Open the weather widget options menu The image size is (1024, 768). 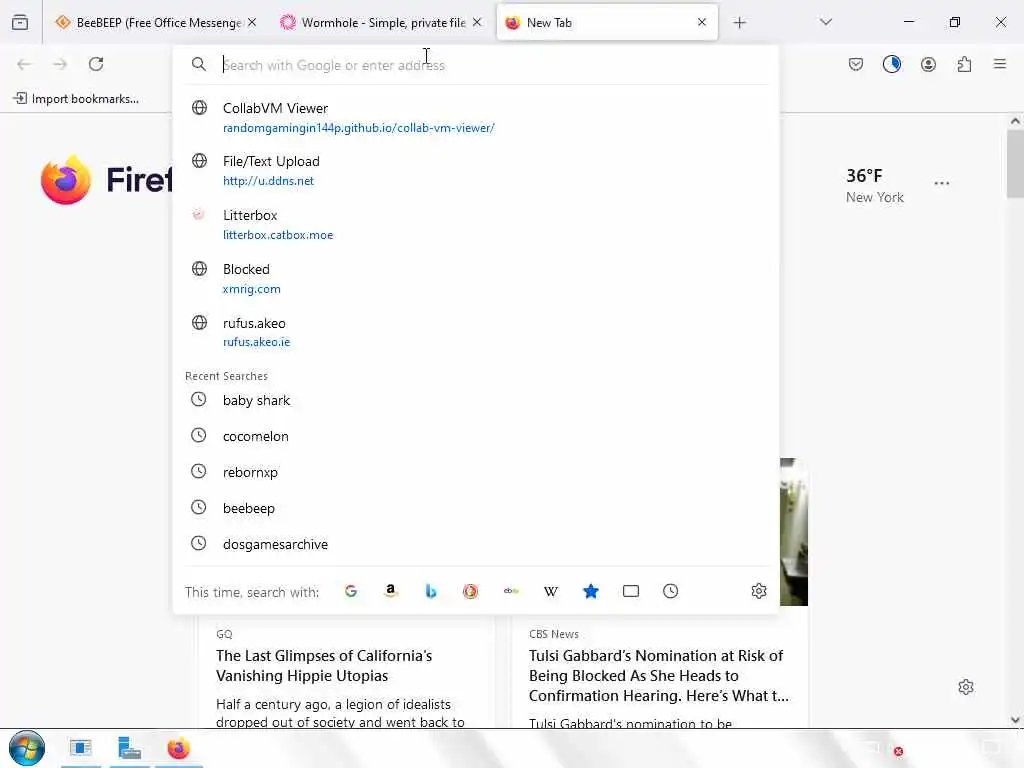942,184
